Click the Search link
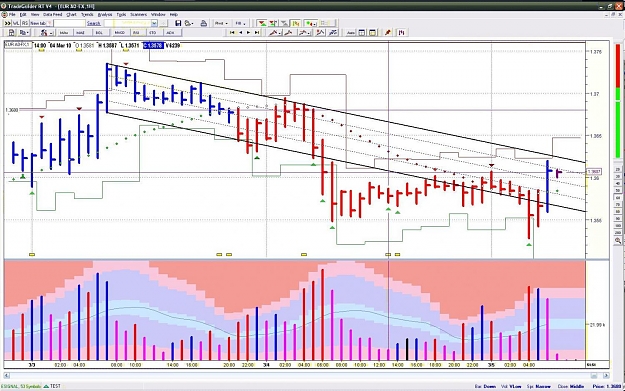 click(94, 23)
